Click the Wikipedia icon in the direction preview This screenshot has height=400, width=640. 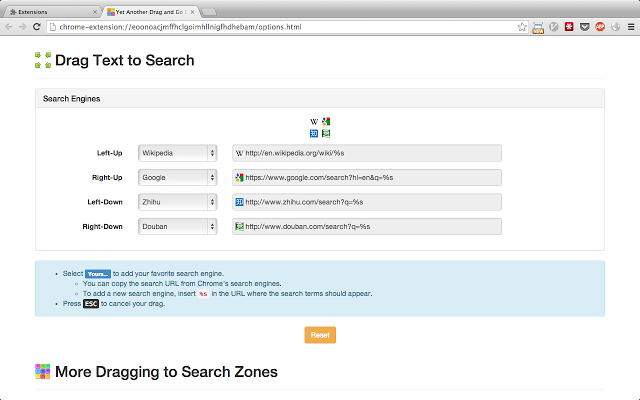coord(314,122)
